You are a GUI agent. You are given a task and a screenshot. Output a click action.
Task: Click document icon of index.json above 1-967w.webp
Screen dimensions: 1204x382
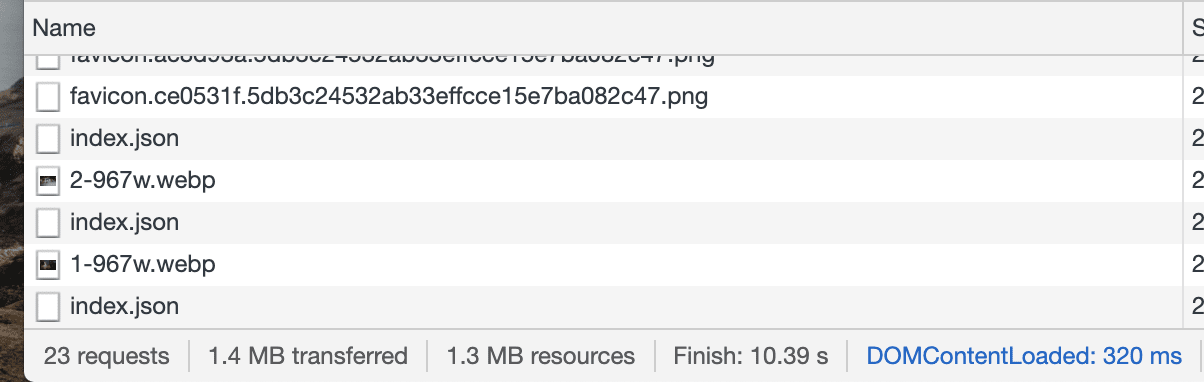click(x=47, y=223)
